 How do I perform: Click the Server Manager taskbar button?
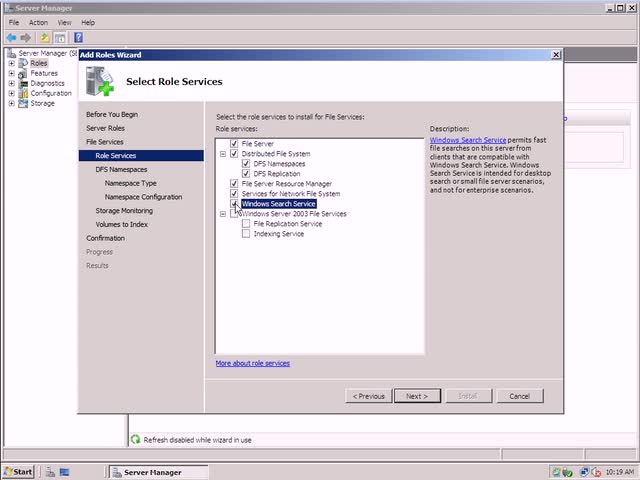click(x=159, y=472)
